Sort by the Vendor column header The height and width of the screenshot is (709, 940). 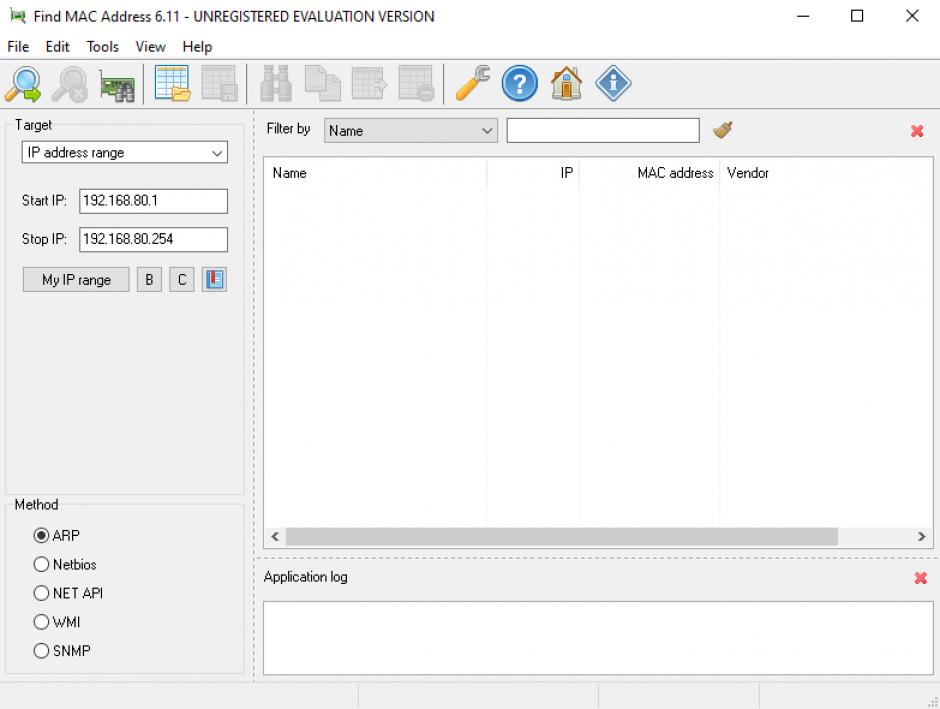tap(826, 173)
